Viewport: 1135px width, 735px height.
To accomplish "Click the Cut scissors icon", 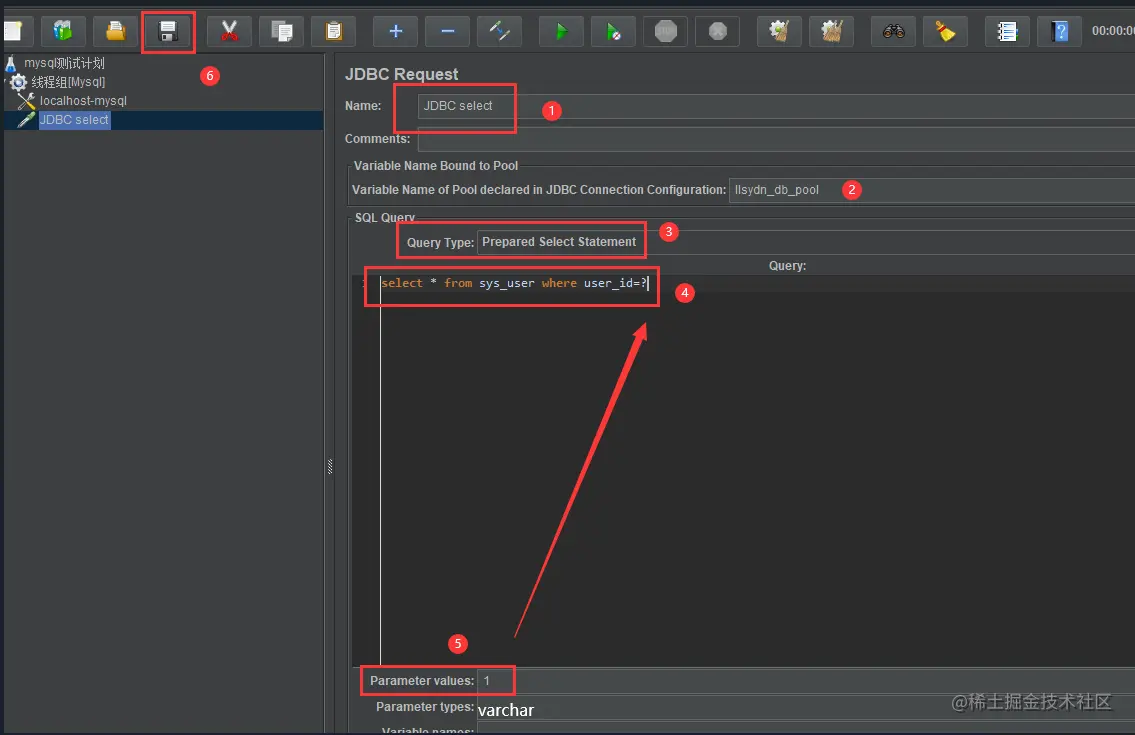I will click(229, 31).
